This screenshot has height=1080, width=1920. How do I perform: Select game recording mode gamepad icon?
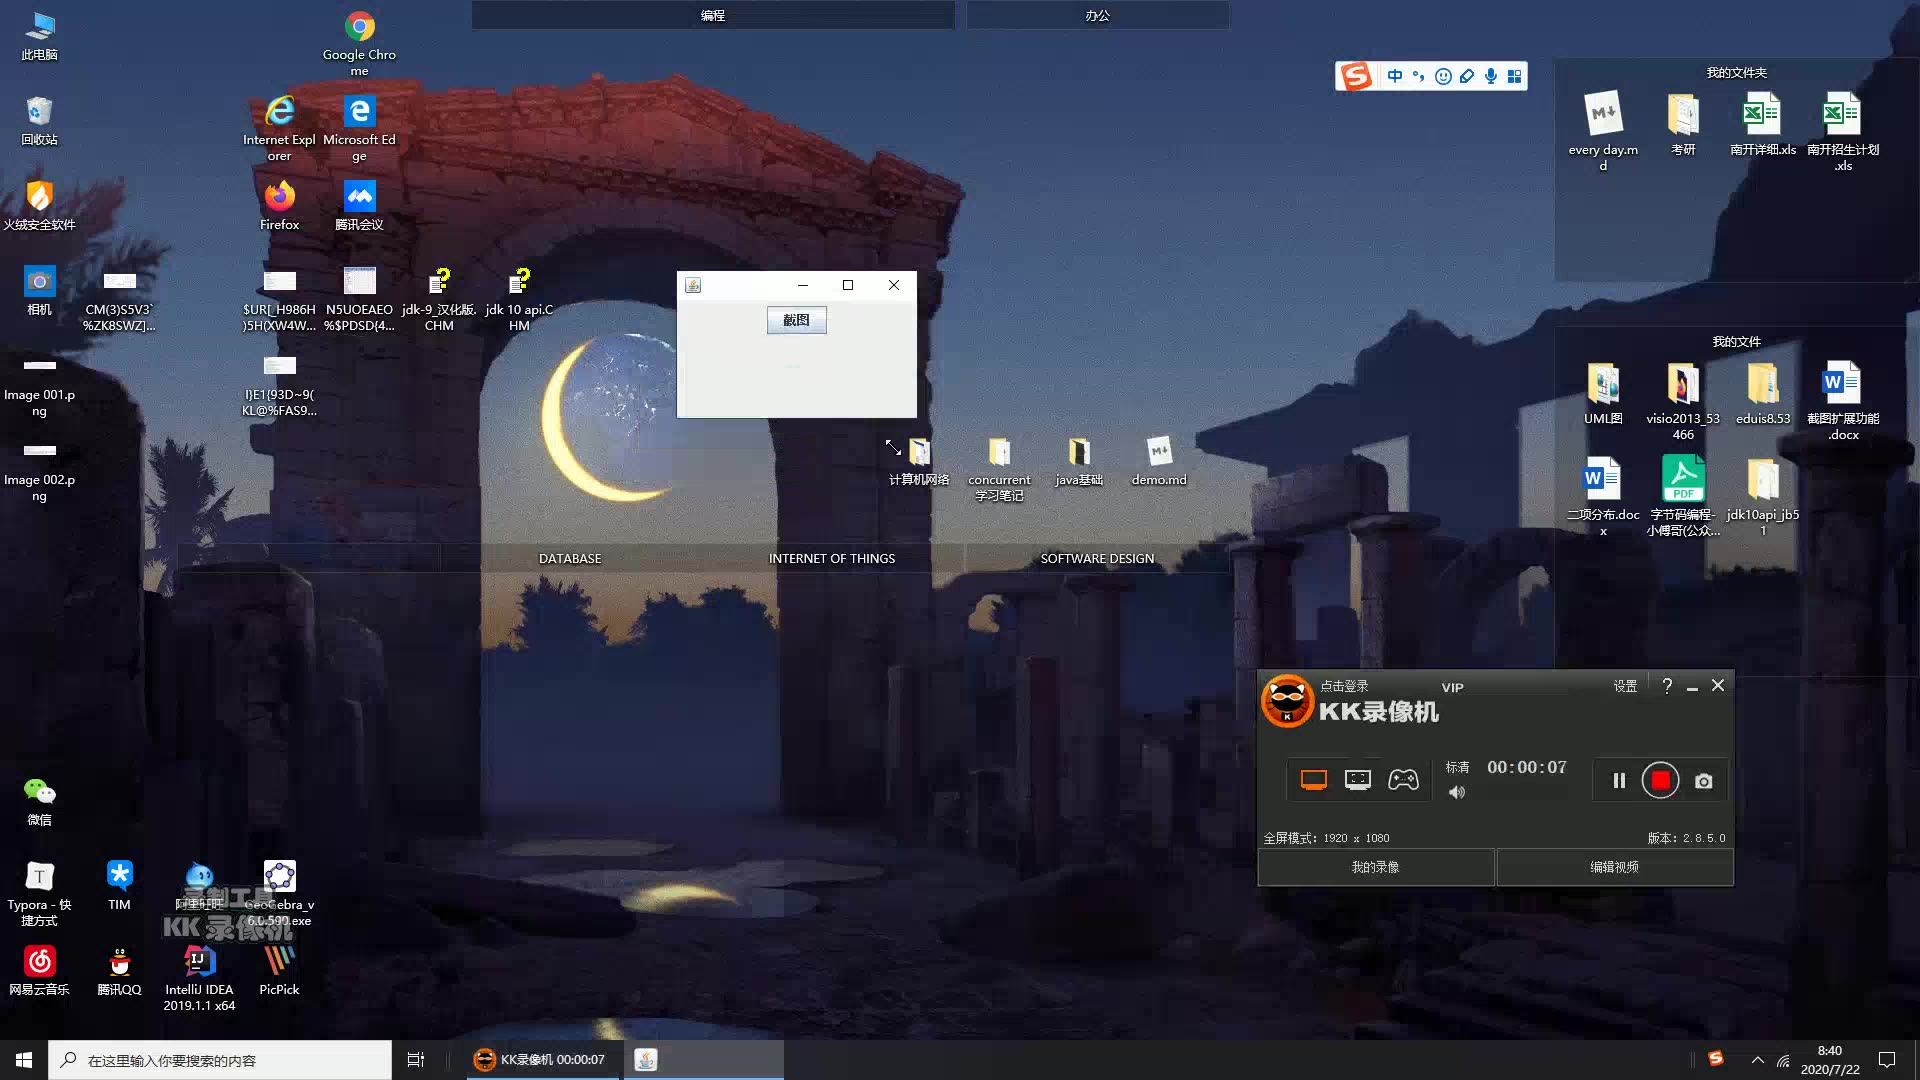(x=1403, y=780)
